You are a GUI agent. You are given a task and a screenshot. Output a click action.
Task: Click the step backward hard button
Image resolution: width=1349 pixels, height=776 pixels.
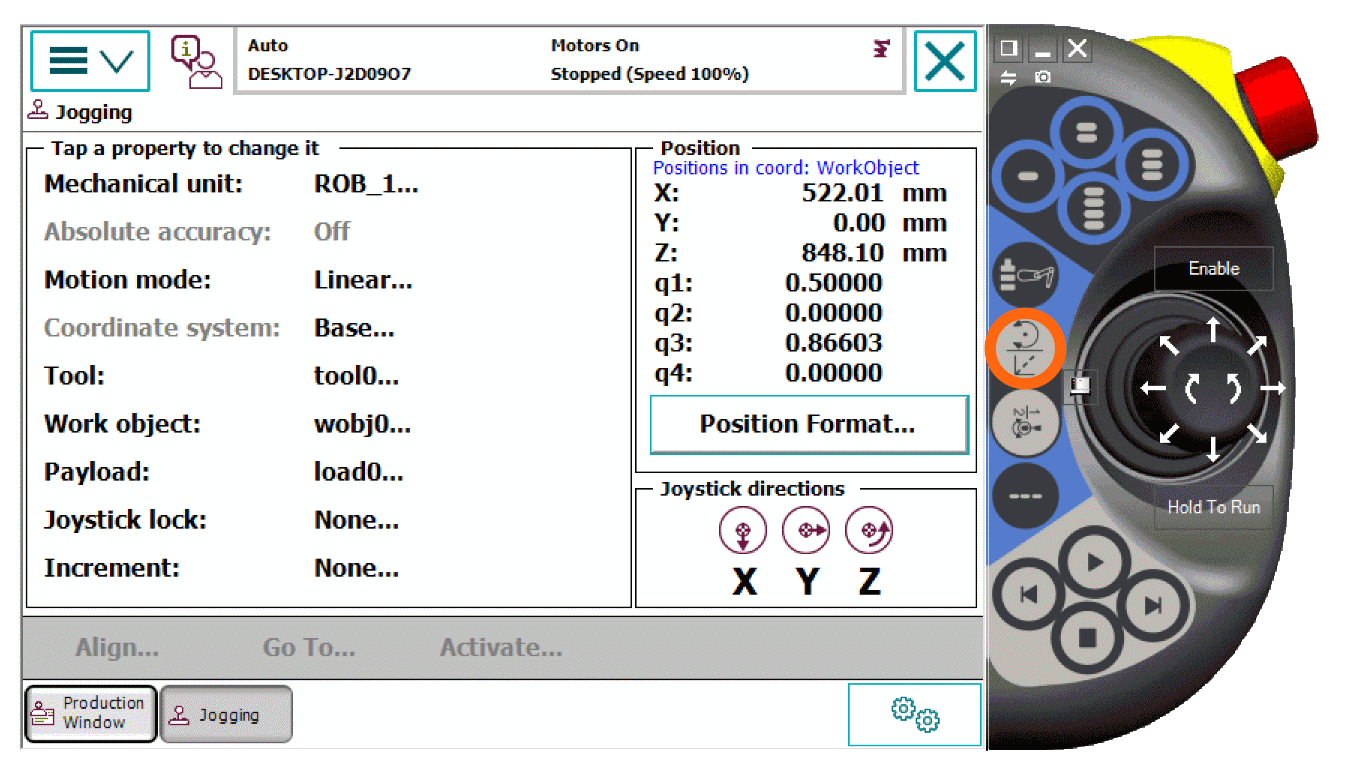pyautogui.click(x=1029, y=595)
